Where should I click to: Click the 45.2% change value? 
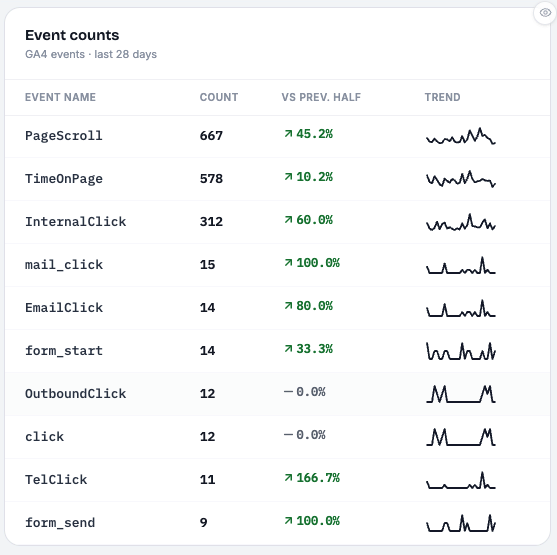coord(314,134)
